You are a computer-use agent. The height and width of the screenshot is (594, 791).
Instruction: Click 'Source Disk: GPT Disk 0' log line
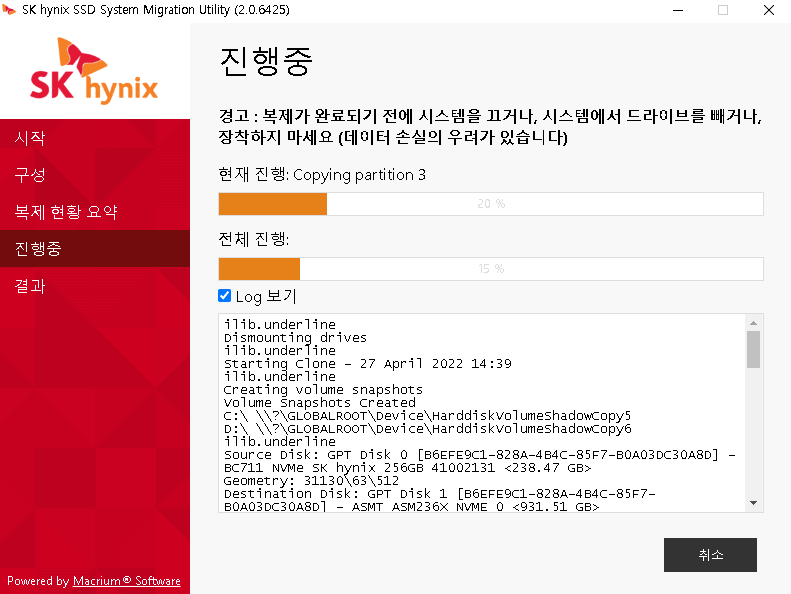[479, 455]
